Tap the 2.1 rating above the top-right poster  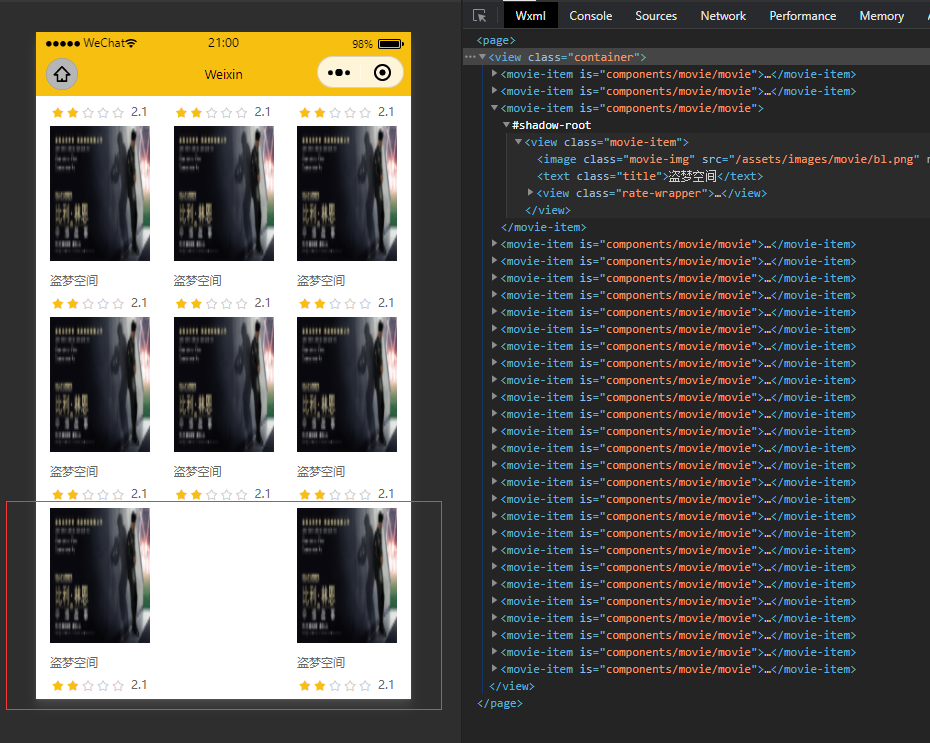[386, 112]
